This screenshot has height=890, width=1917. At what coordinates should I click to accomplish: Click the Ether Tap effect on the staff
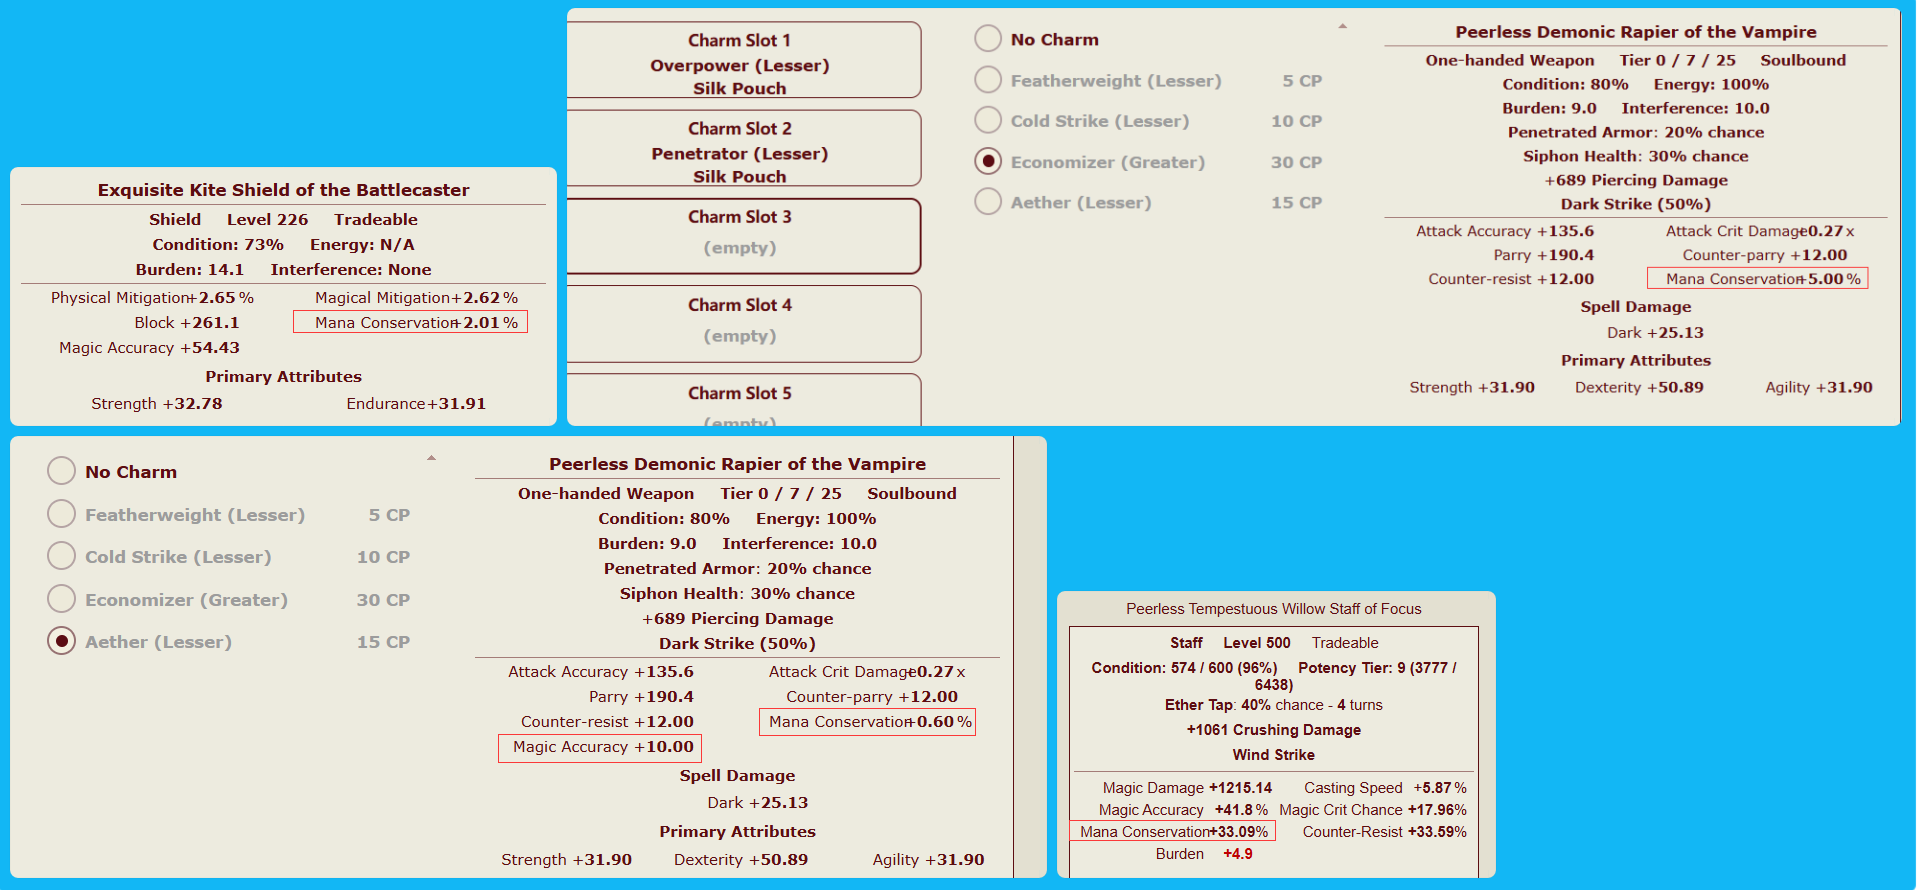[1198, 705]
